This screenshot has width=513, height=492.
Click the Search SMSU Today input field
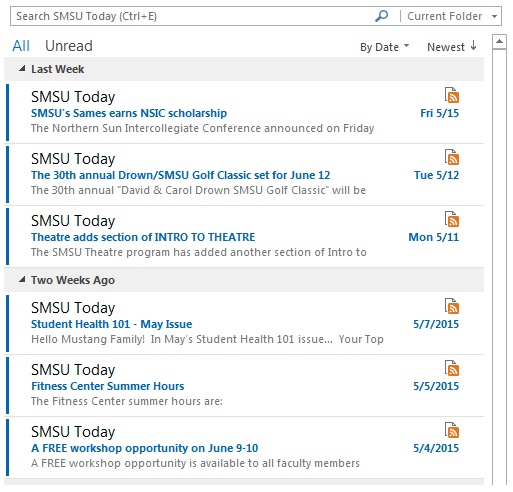[x=193, y=16]
